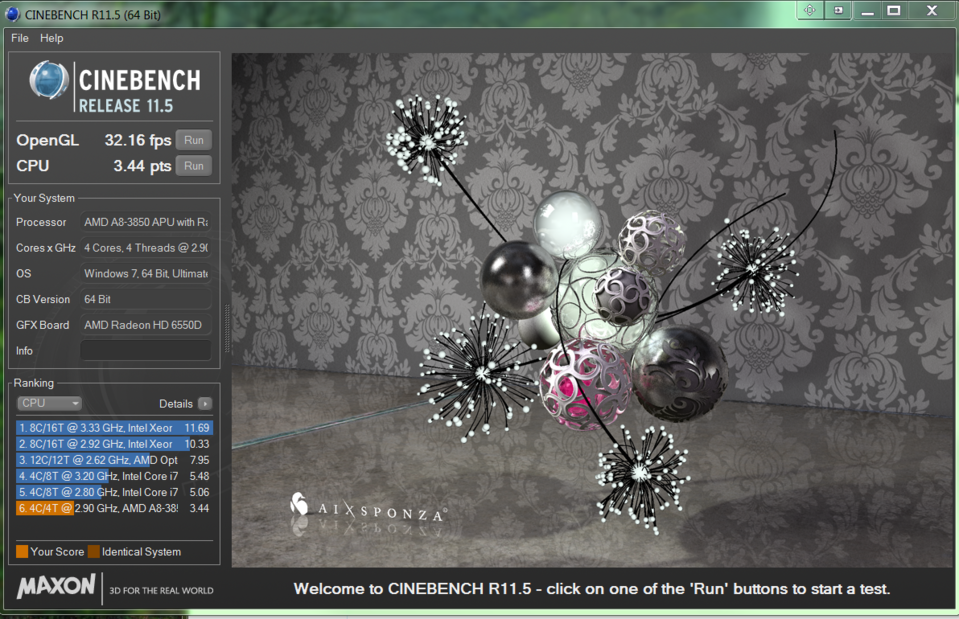Click the Welcome to CINEBENCH status message
Image resolution: width=959 pixels, height=619 pixels.
(591, 589)
